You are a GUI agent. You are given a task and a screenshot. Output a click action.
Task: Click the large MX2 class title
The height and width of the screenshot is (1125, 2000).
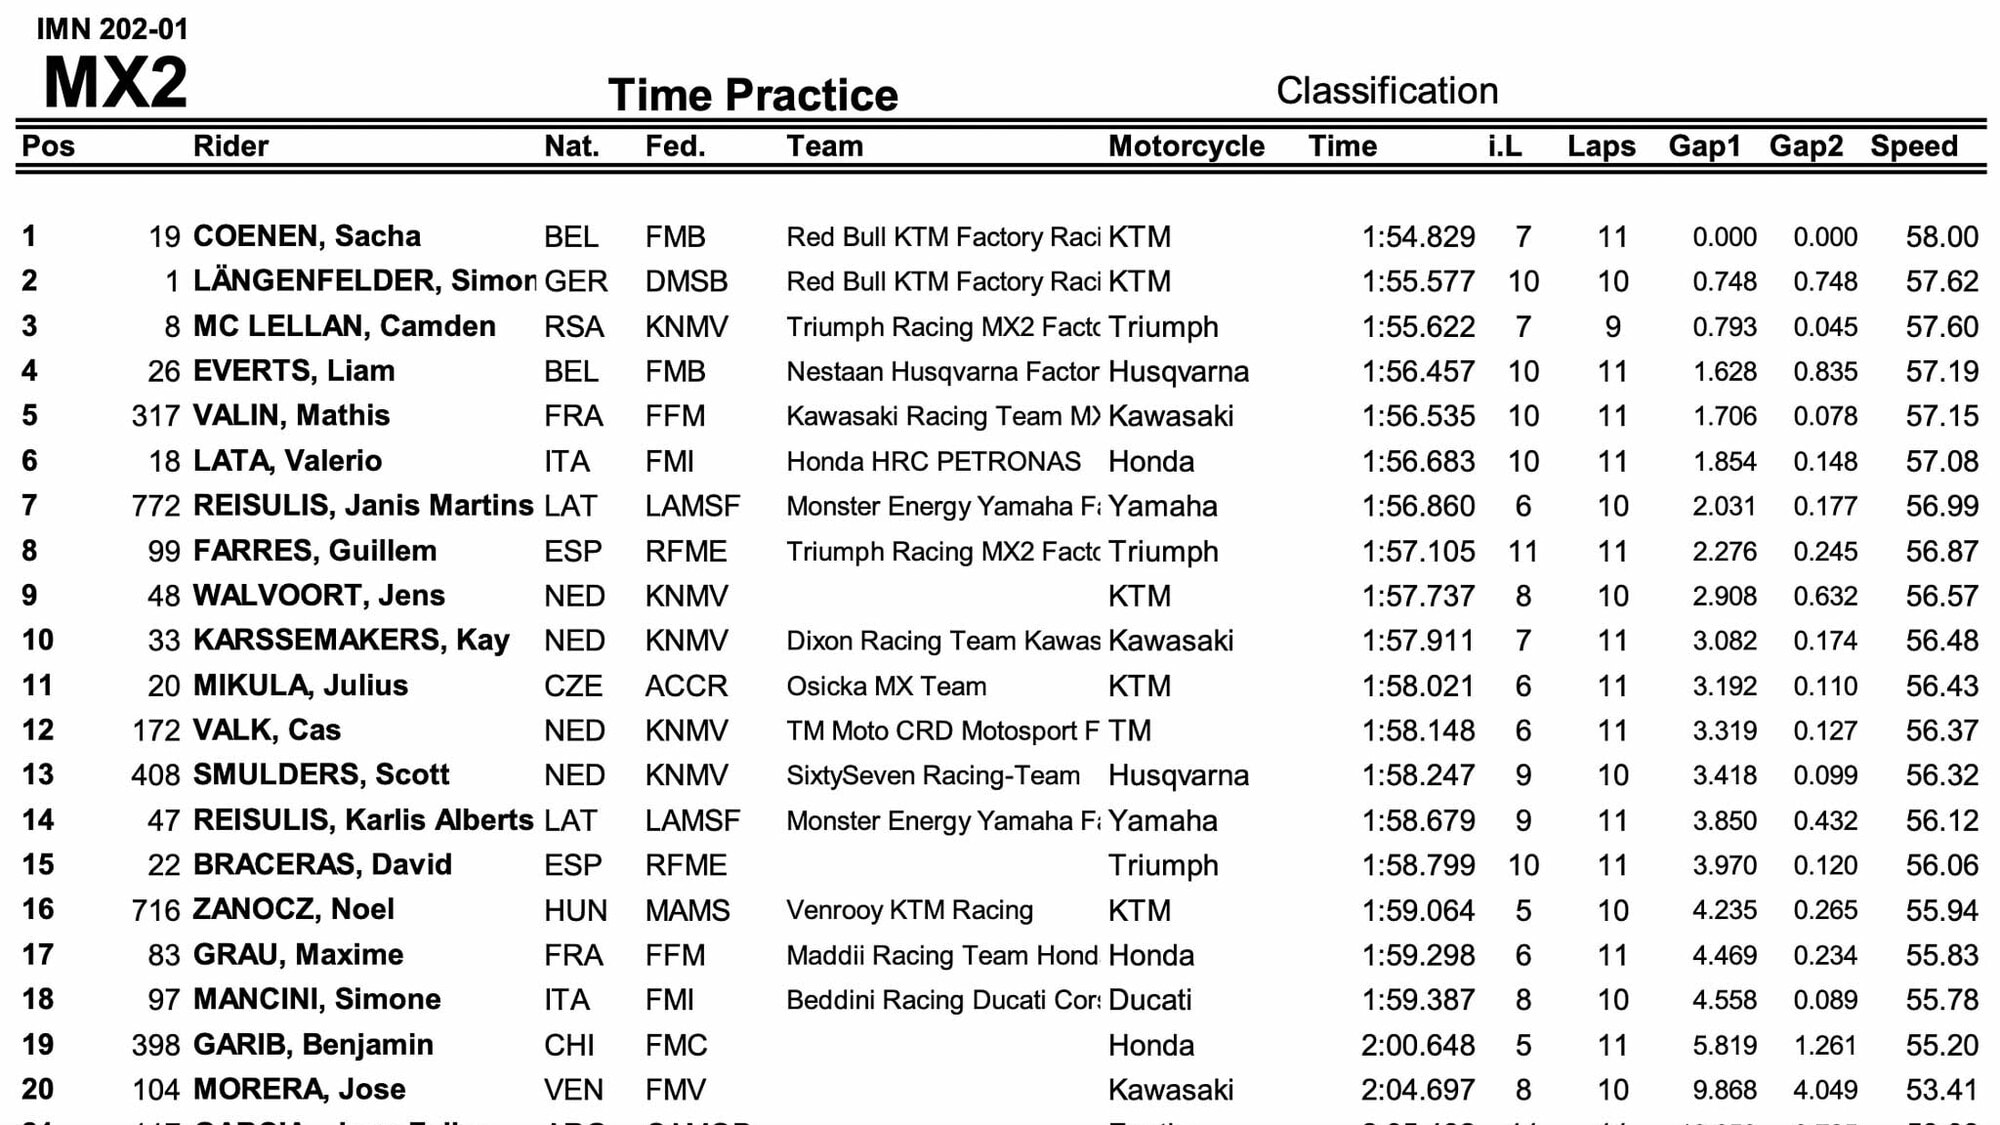pyautogui.click(x=115, y=82)
